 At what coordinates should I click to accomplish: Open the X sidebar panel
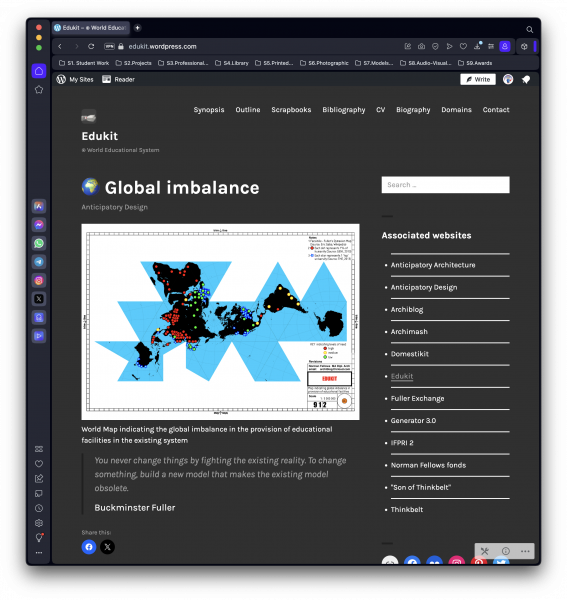click(x=39, y=299)
